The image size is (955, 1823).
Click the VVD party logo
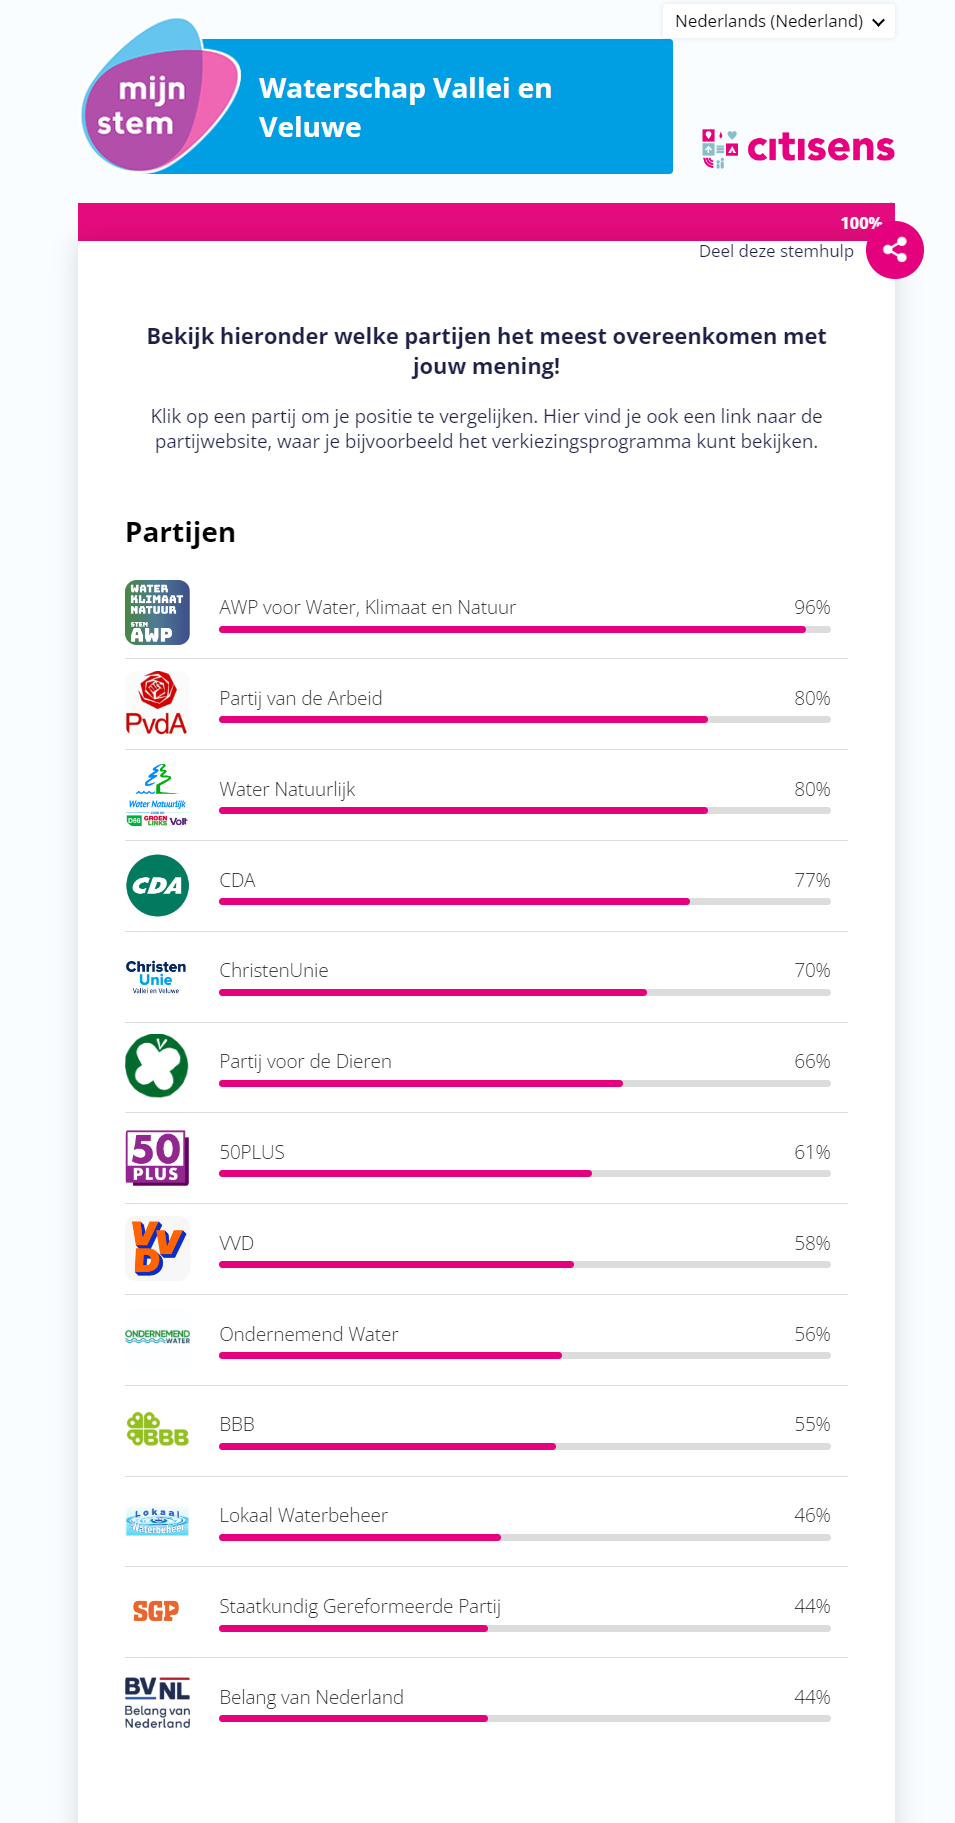[157, 1249]
